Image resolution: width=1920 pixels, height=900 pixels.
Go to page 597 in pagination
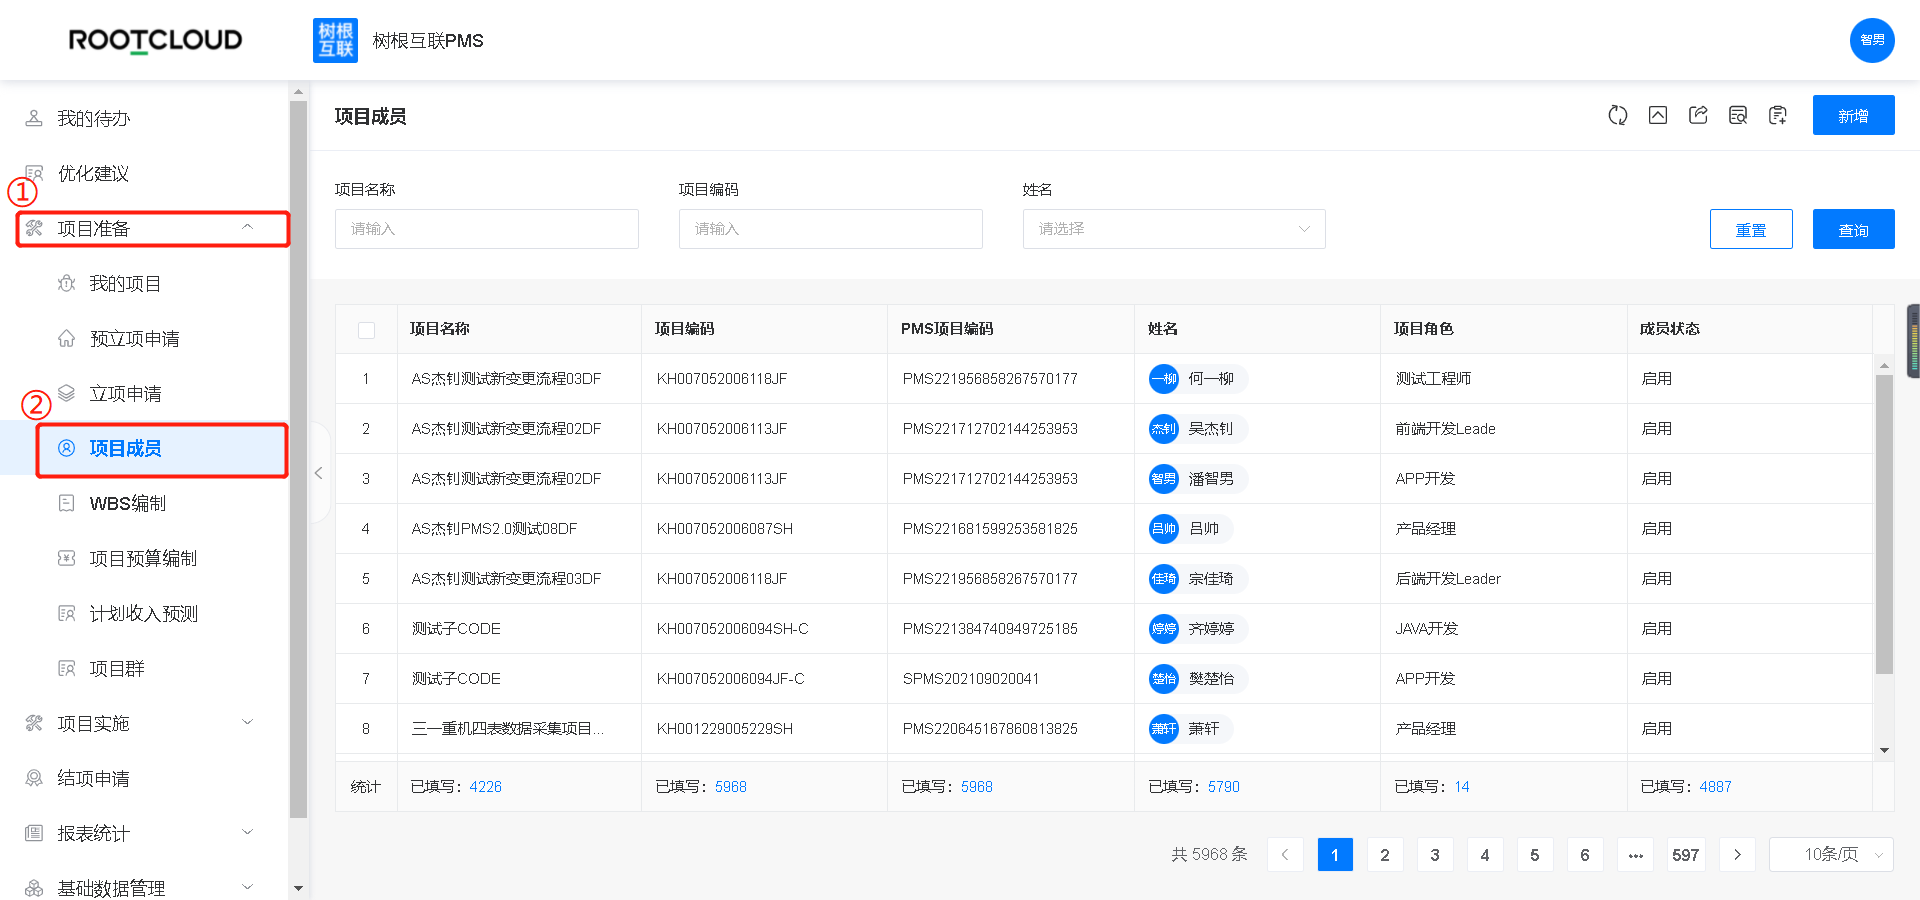pyautogui.click(x=1685, y=855)
